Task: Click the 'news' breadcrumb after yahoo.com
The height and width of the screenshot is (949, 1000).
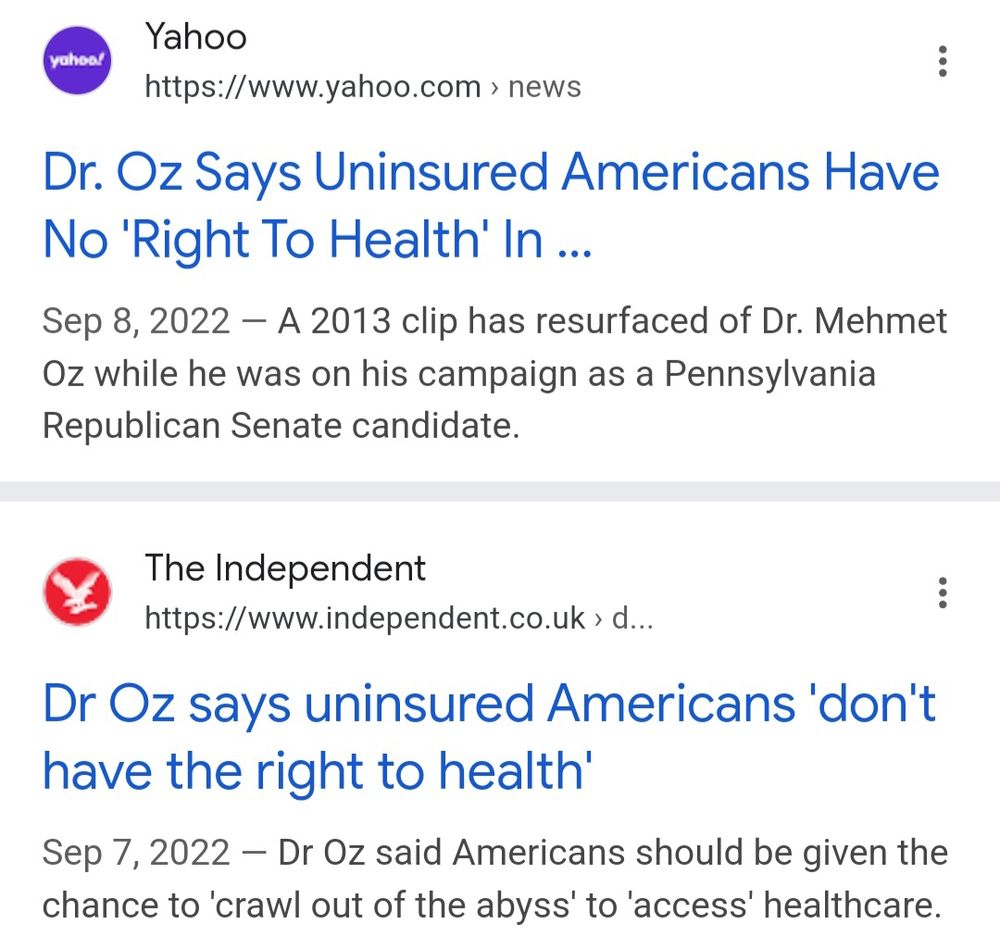Action: (545, 87)
